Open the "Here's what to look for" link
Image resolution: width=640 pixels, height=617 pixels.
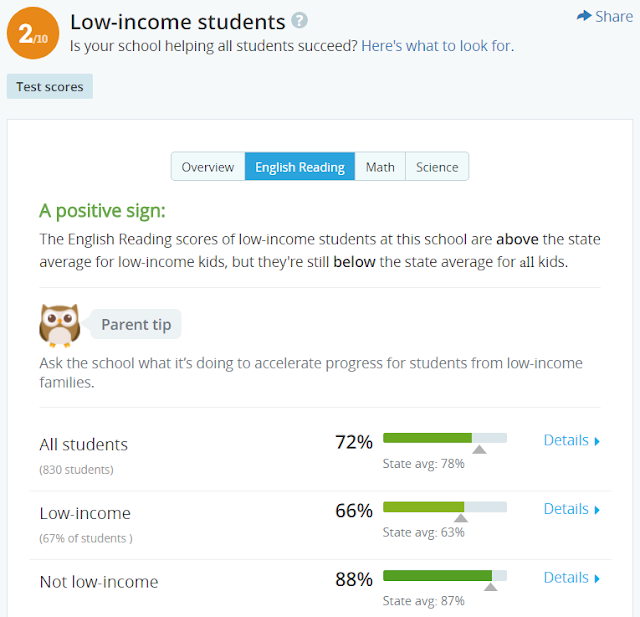click(x=436, y=46)
